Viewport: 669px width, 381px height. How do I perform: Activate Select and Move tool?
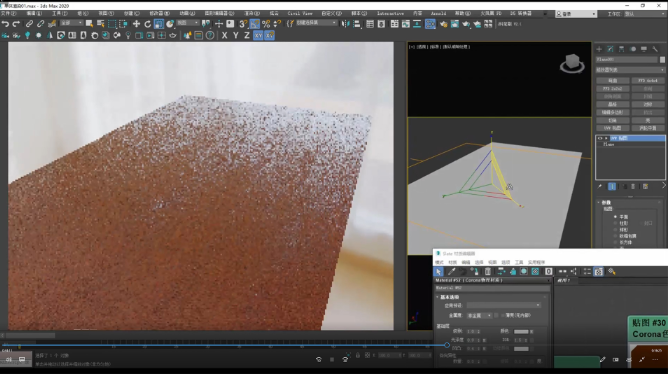(136, 24)
